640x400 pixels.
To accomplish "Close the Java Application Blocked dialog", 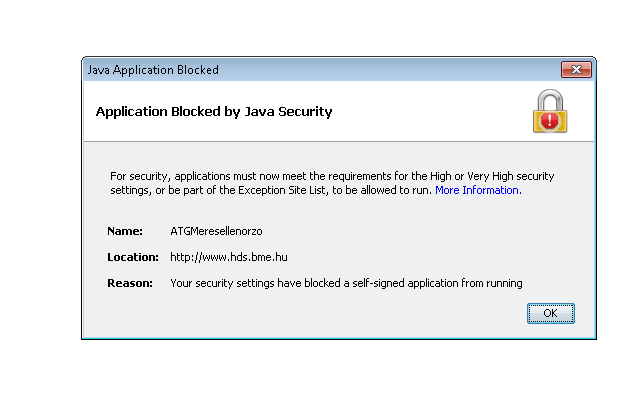I will [x=576, y=69].
